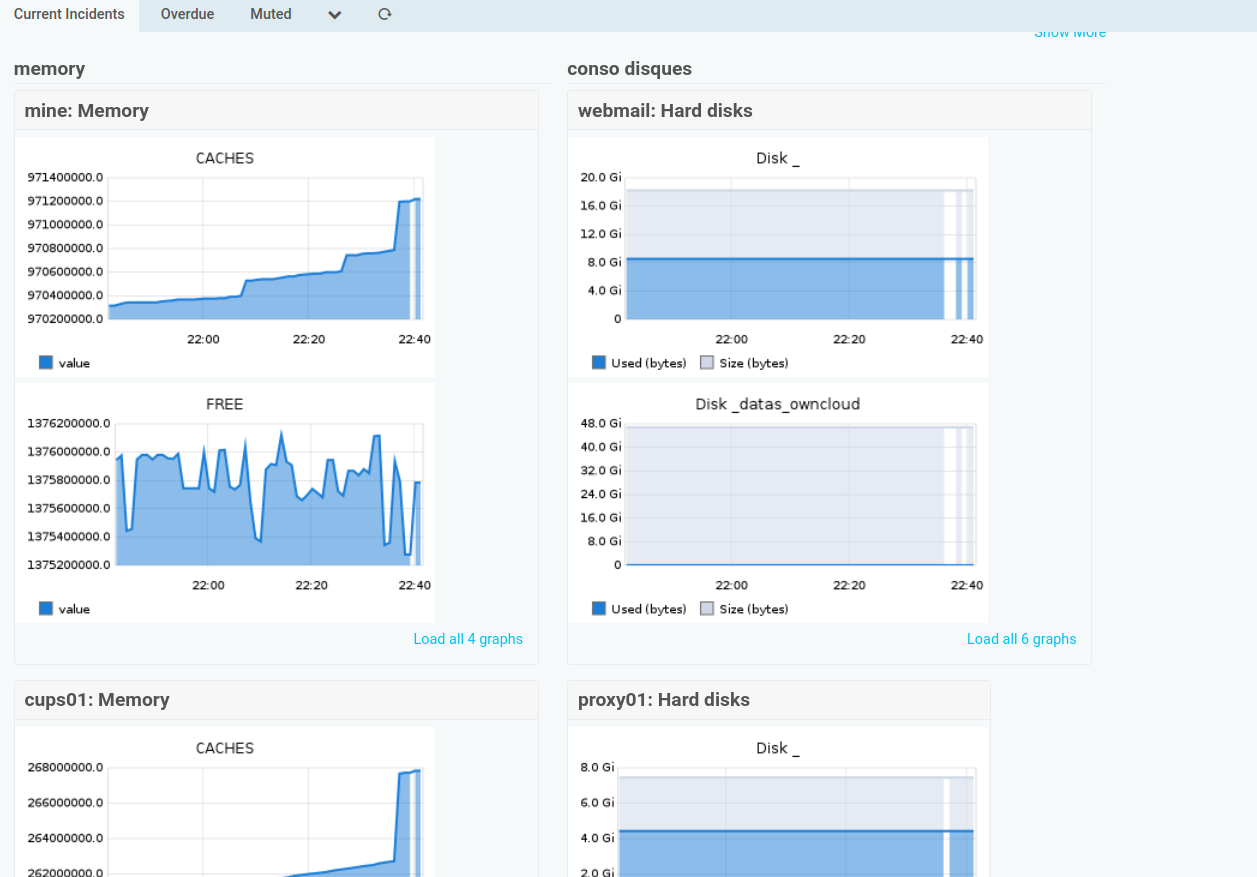The height and width of the screenshot is (877, 1257).
Task: Open the webmail: Hard disks panel title
Action: (x=665, y=111)
